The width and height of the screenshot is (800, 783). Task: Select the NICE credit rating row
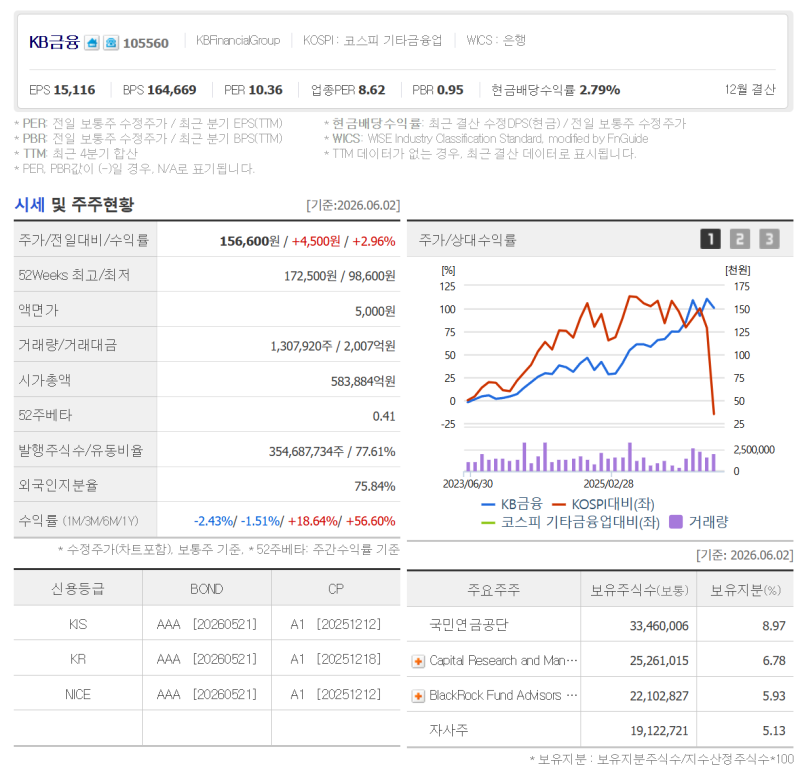[x=207, y=694]
